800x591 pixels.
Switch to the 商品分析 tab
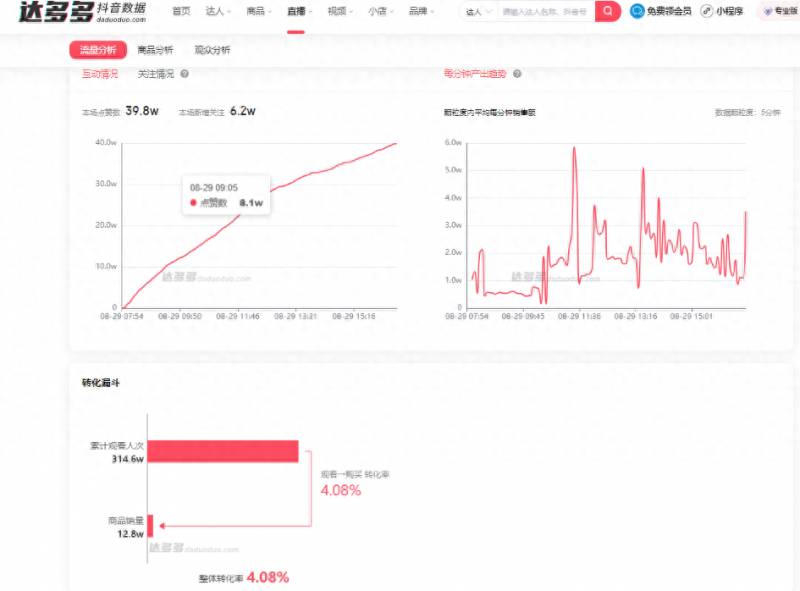[155, 50]
